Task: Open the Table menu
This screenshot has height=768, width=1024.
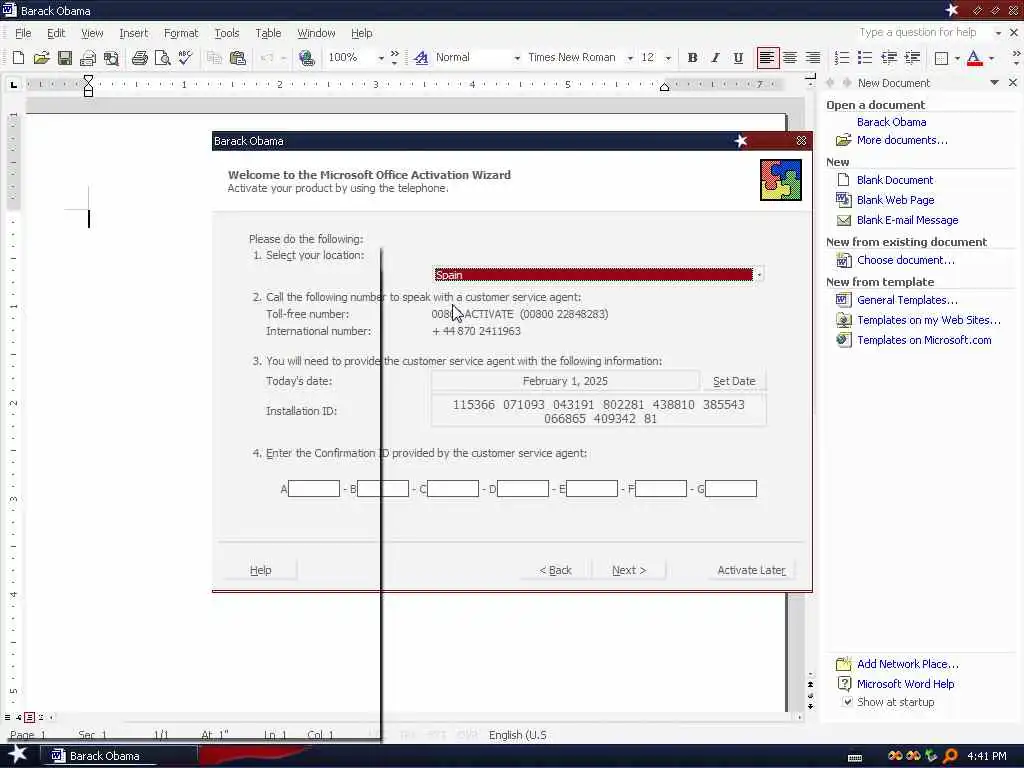Action: [x=268, y=33]
